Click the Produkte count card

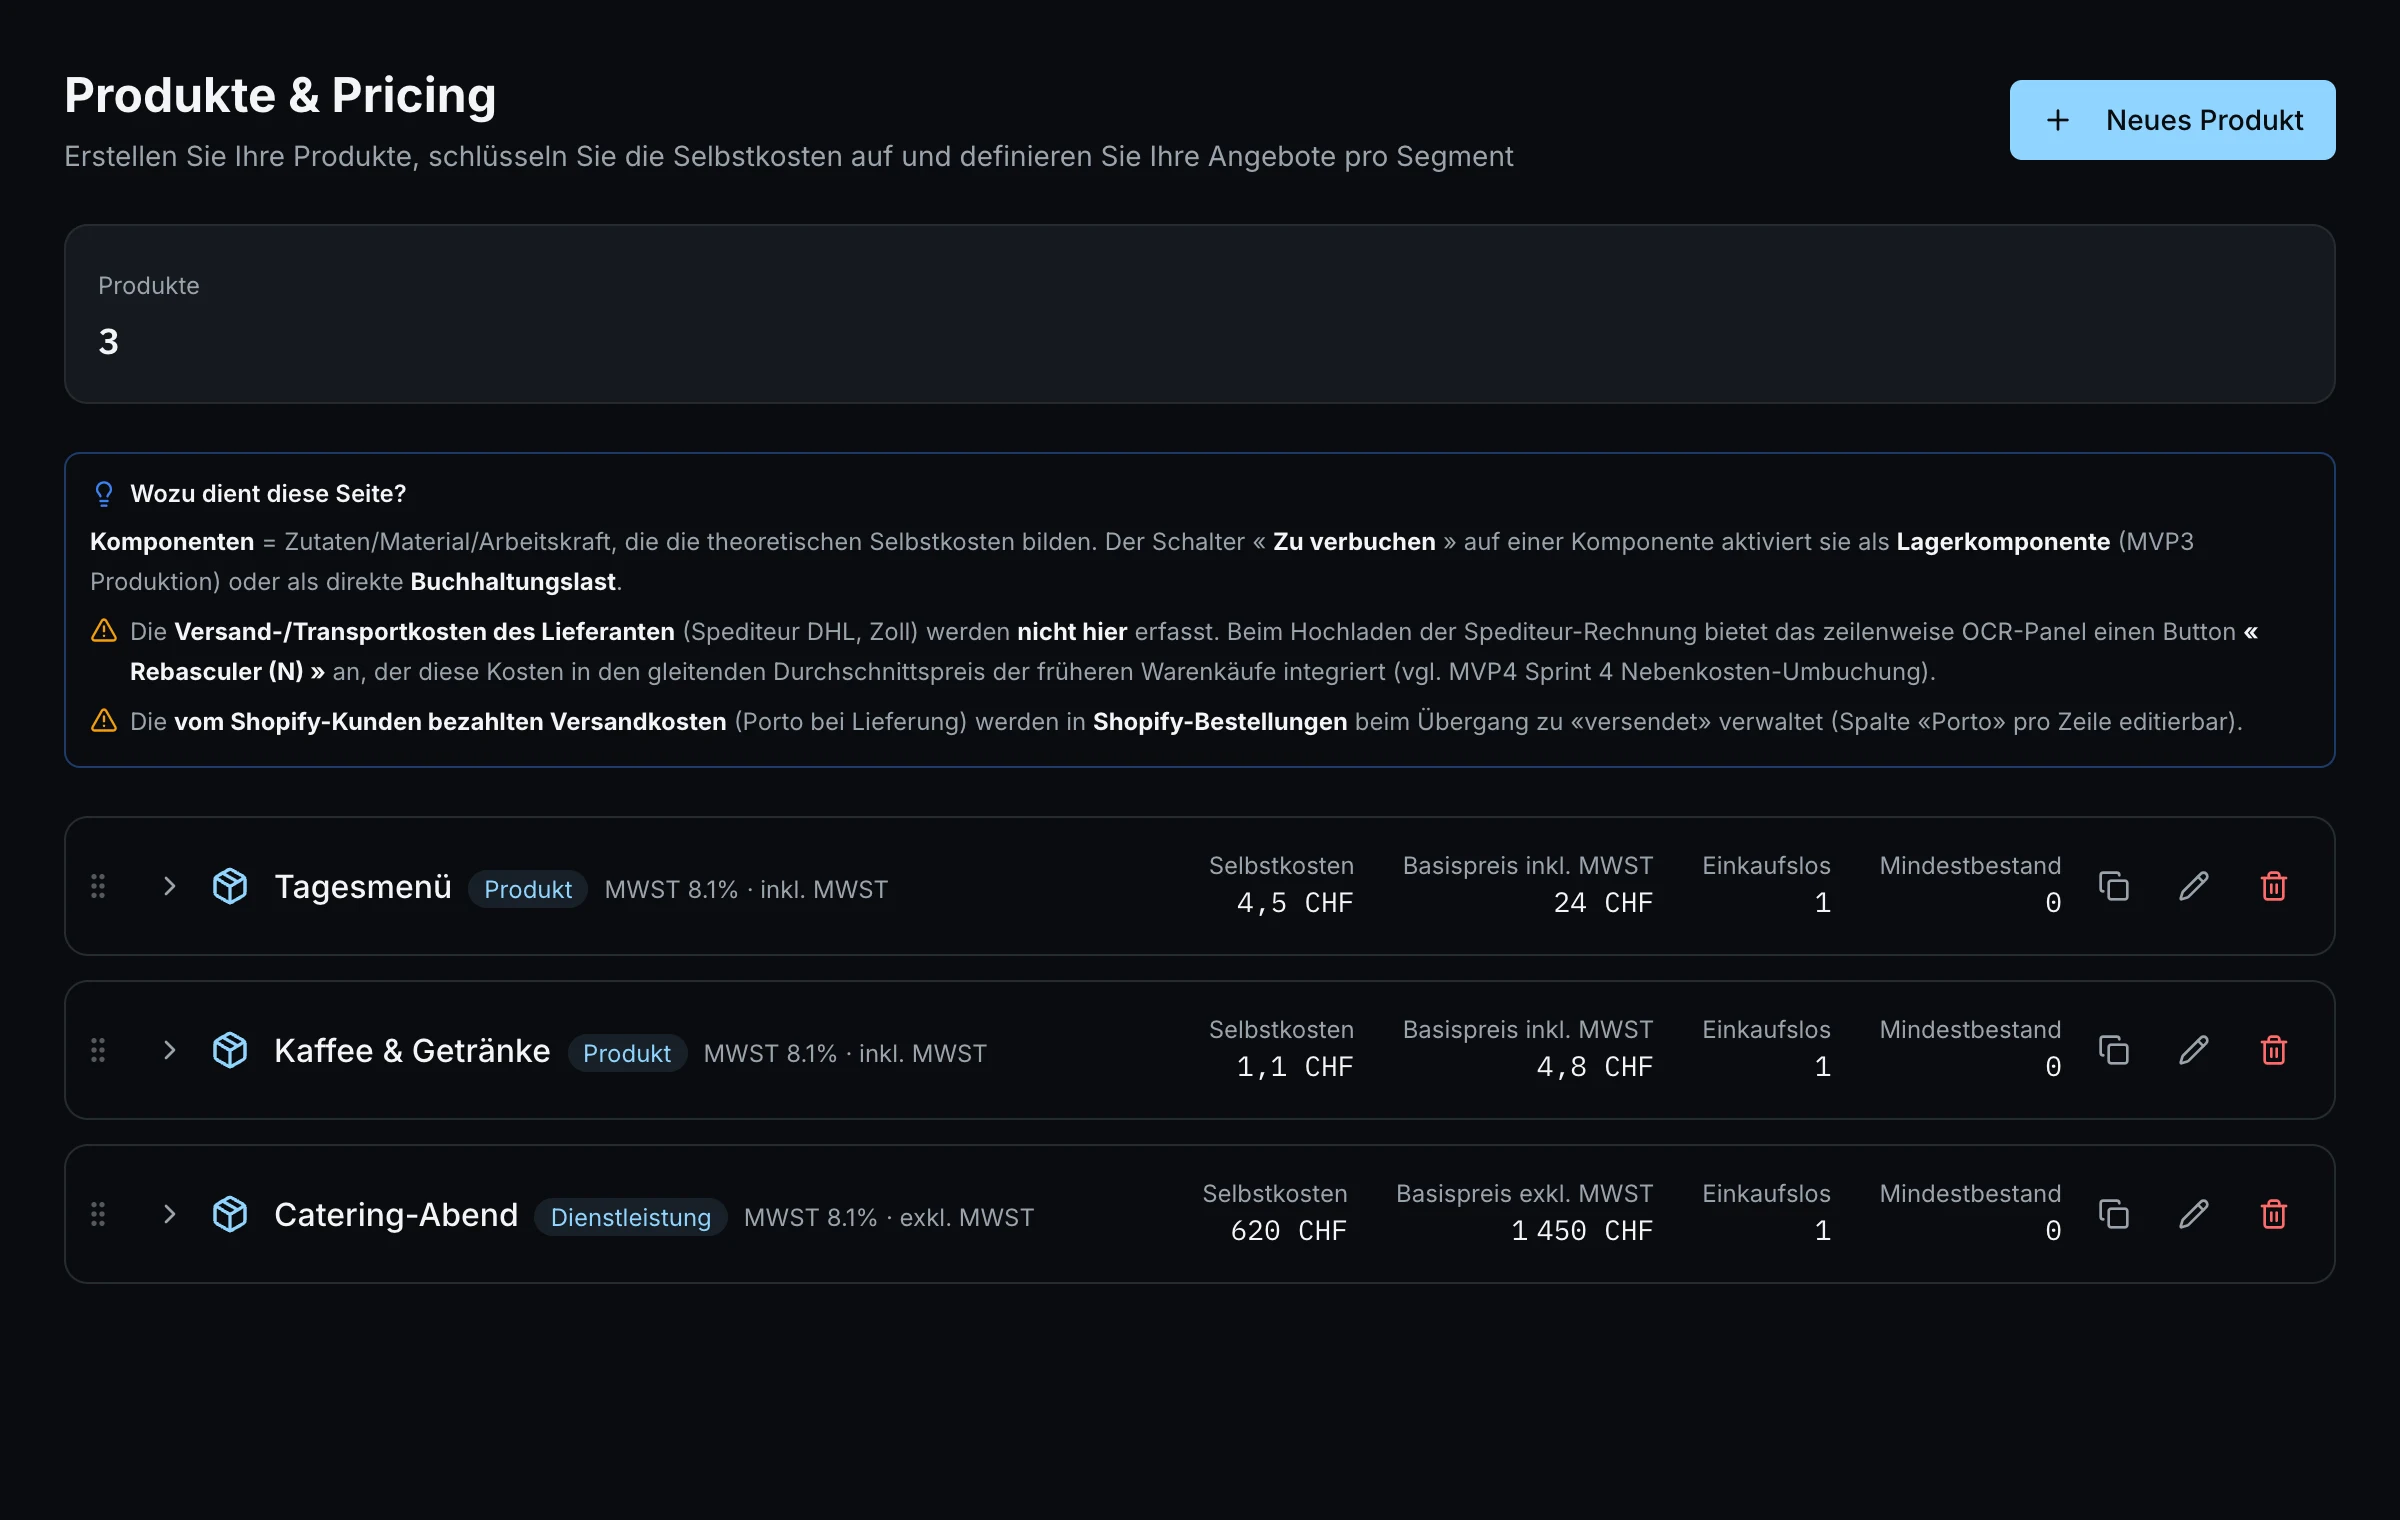(1200, 314)
